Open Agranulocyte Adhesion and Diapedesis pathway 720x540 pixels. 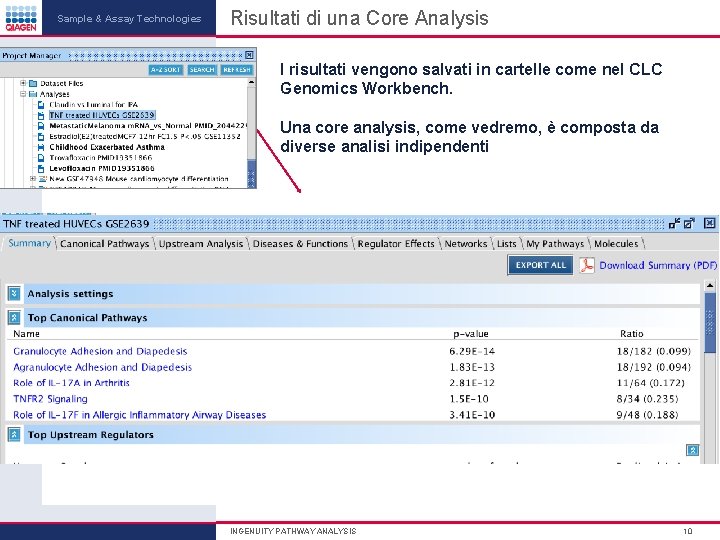[x=102, y=367]
